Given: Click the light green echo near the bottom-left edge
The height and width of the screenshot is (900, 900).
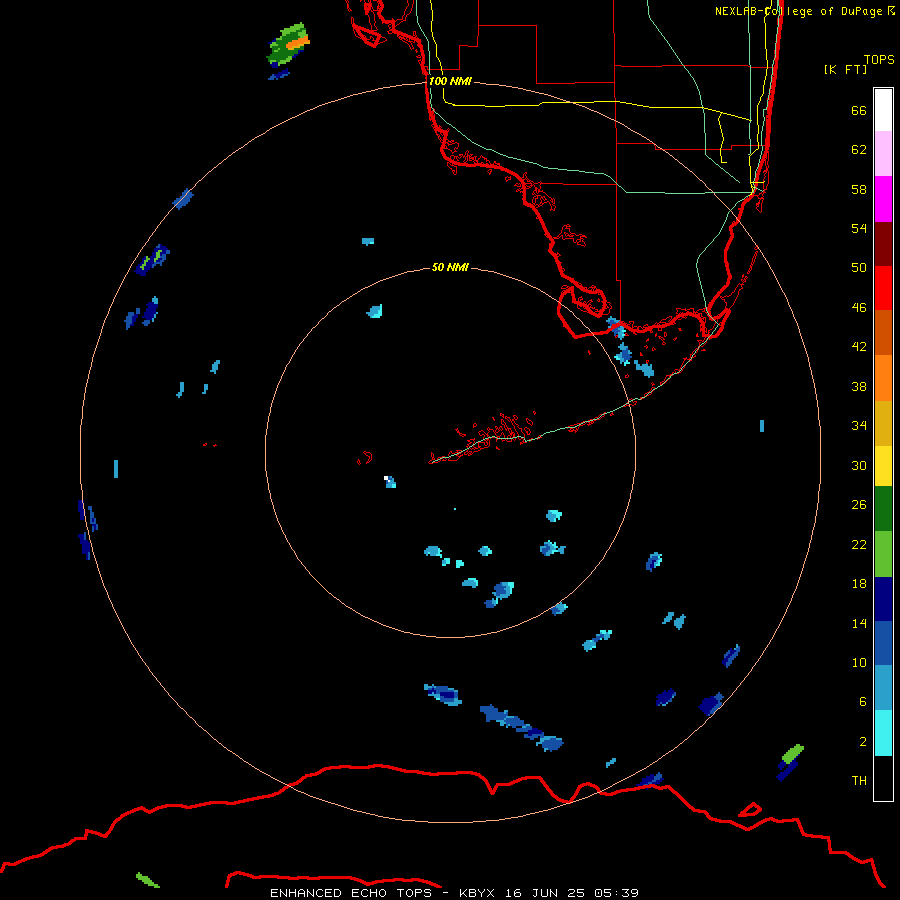Looking at the screenshot, I should click(x=148, y=880).
